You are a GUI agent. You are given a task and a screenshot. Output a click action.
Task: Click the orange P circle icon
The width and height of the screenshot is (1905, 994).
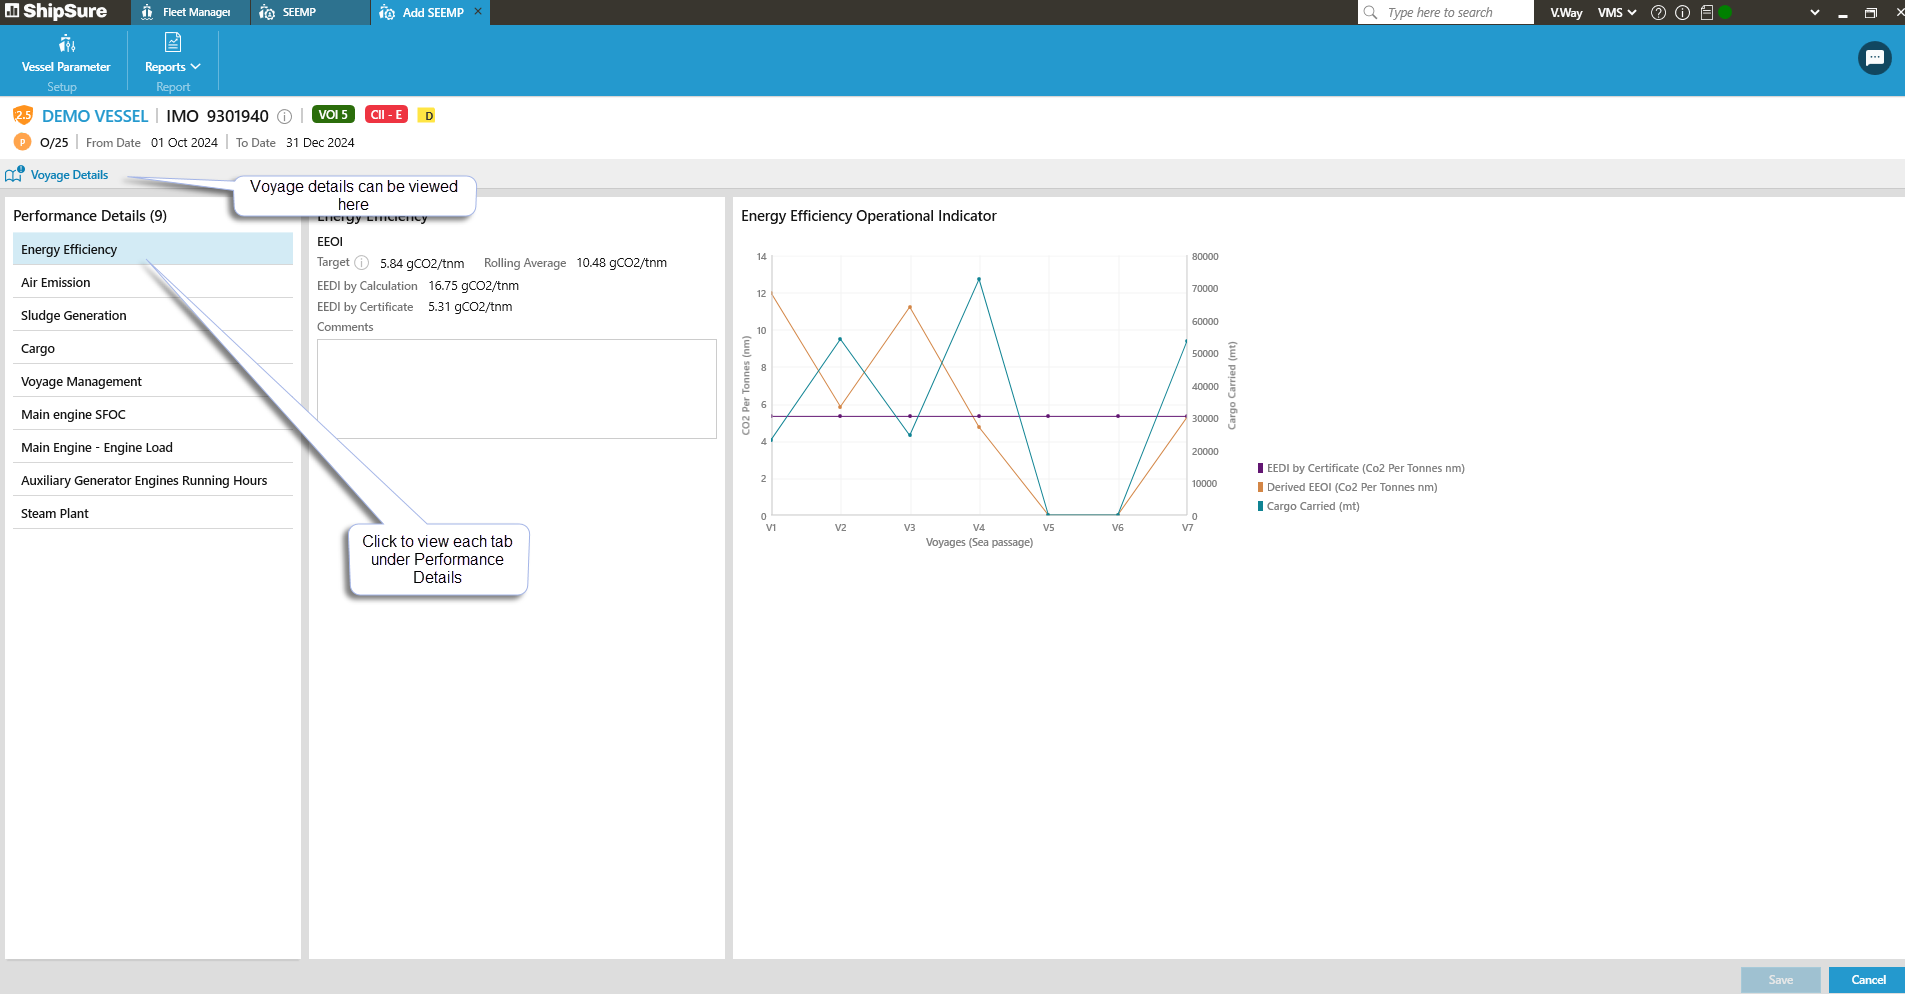point(23,142)
